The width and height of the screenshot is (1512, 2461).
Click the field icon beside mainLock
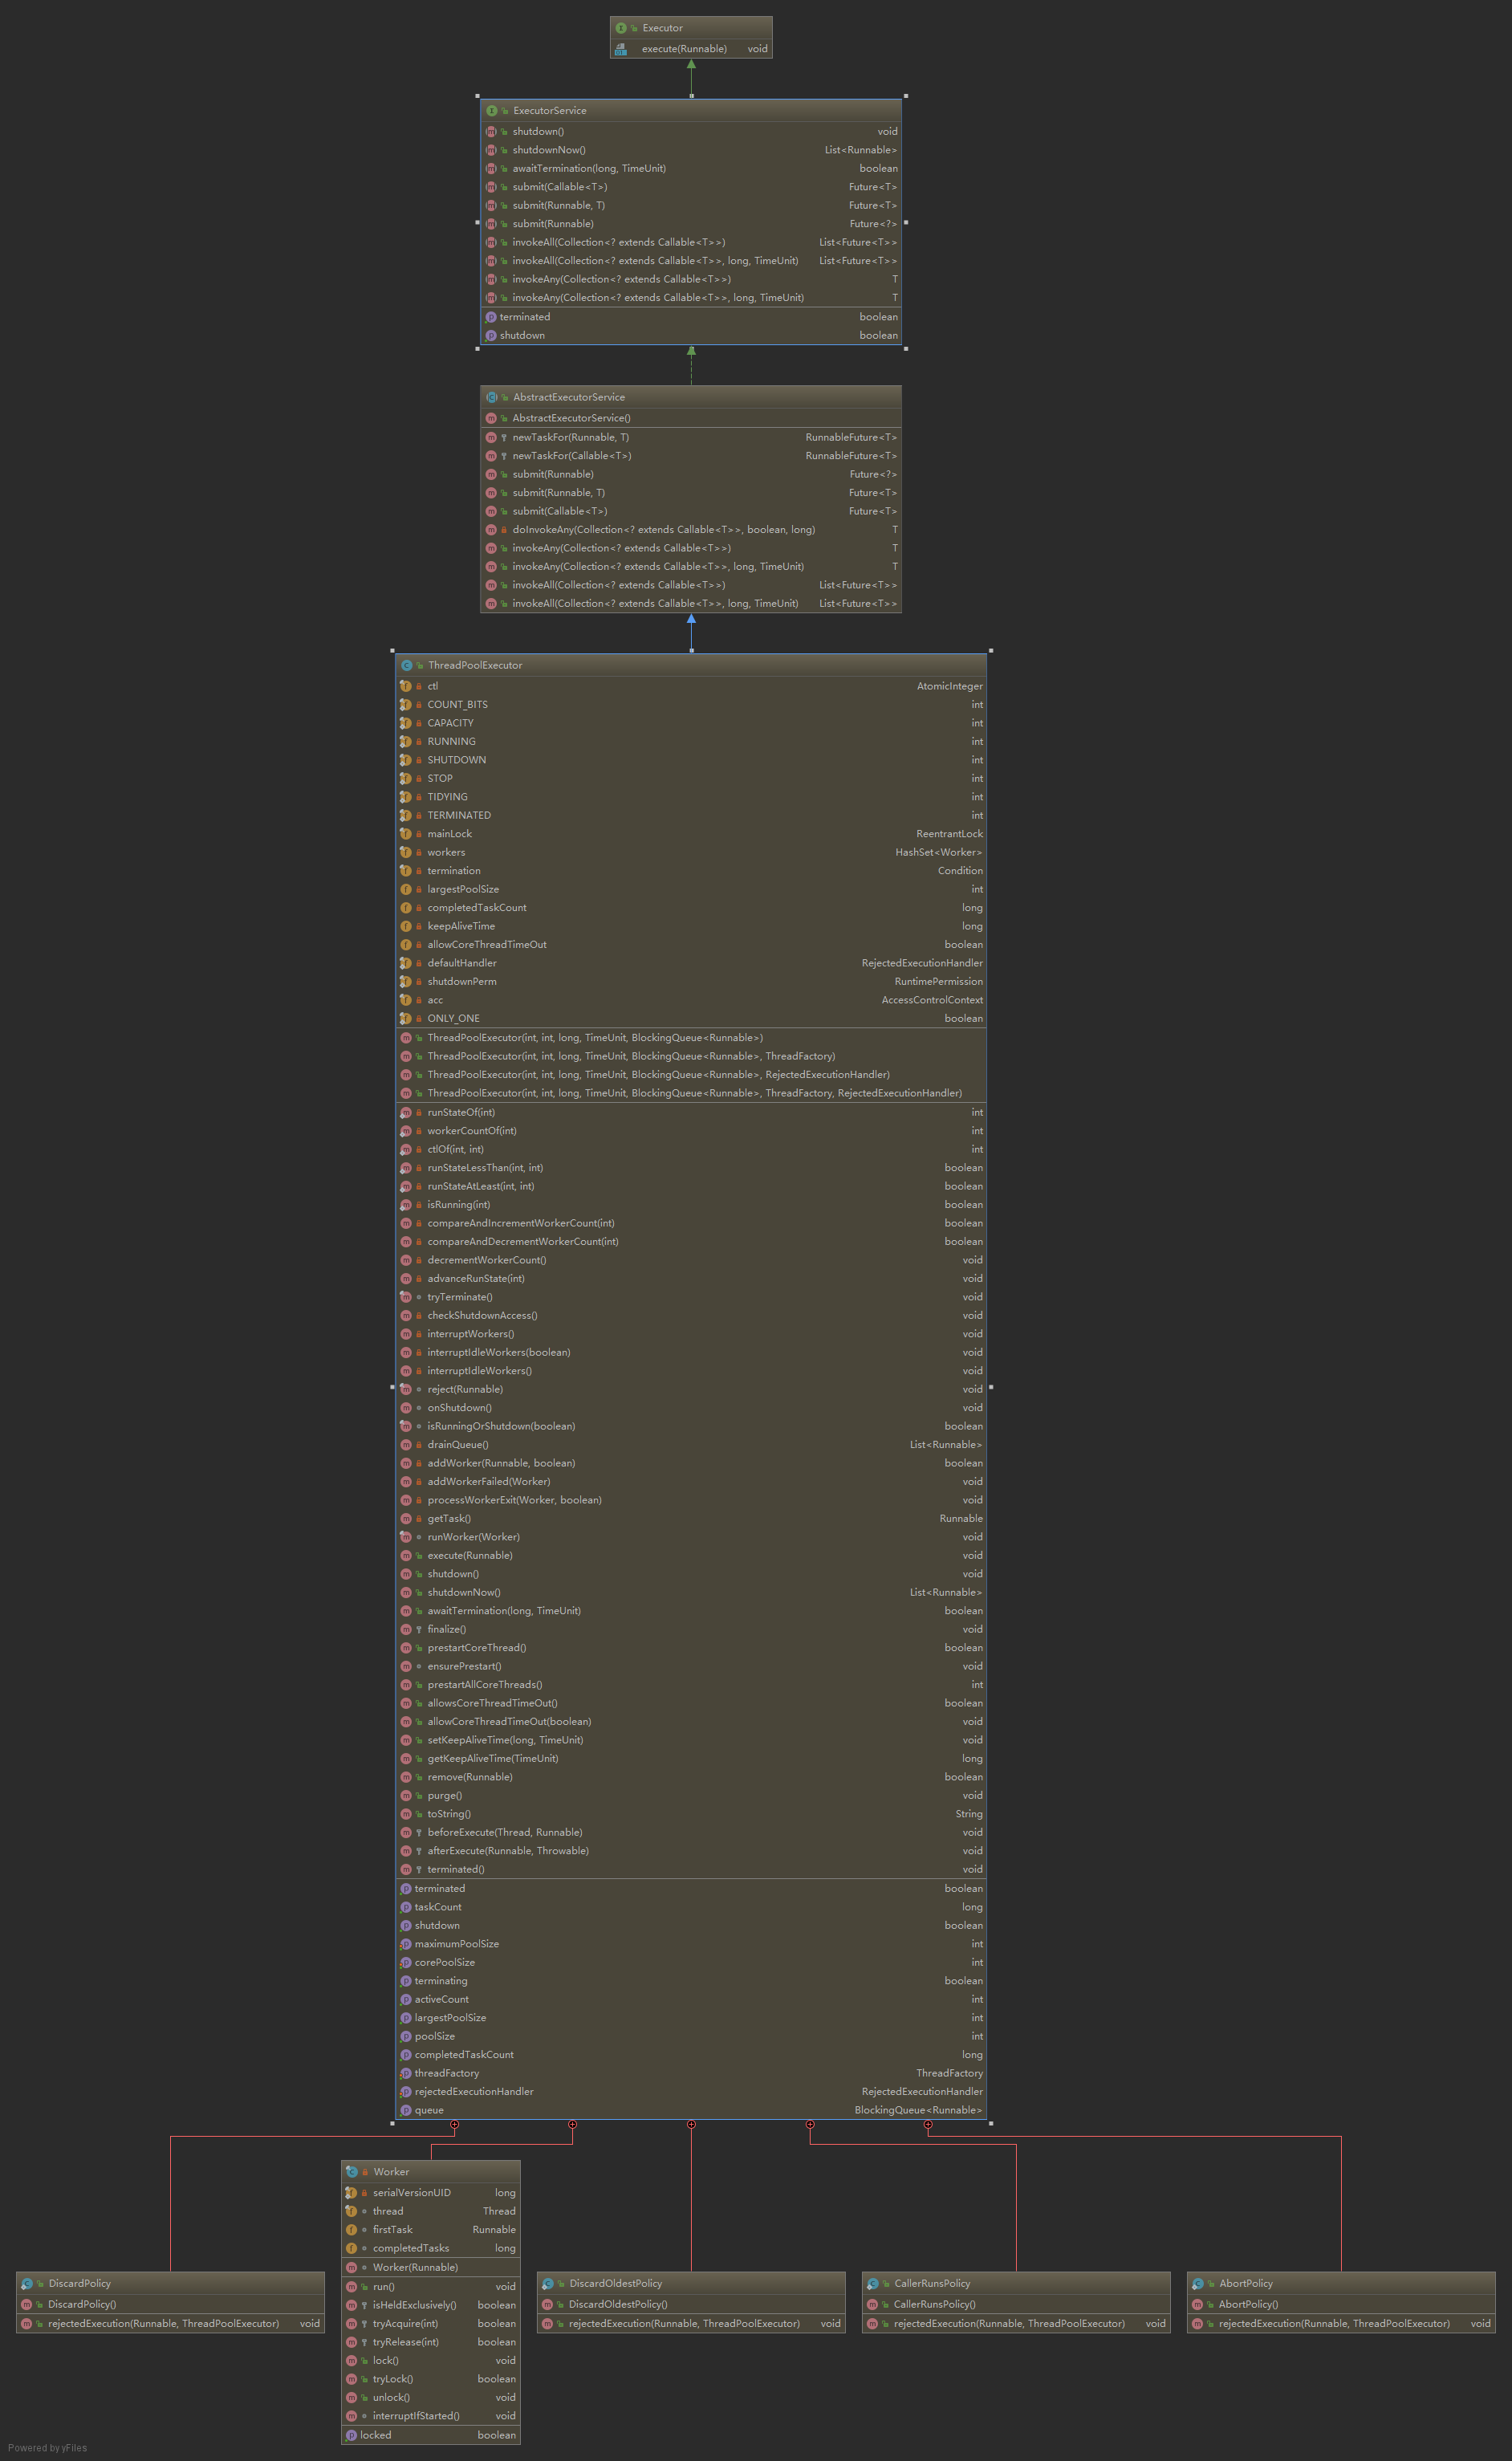(x=405, y=834)
